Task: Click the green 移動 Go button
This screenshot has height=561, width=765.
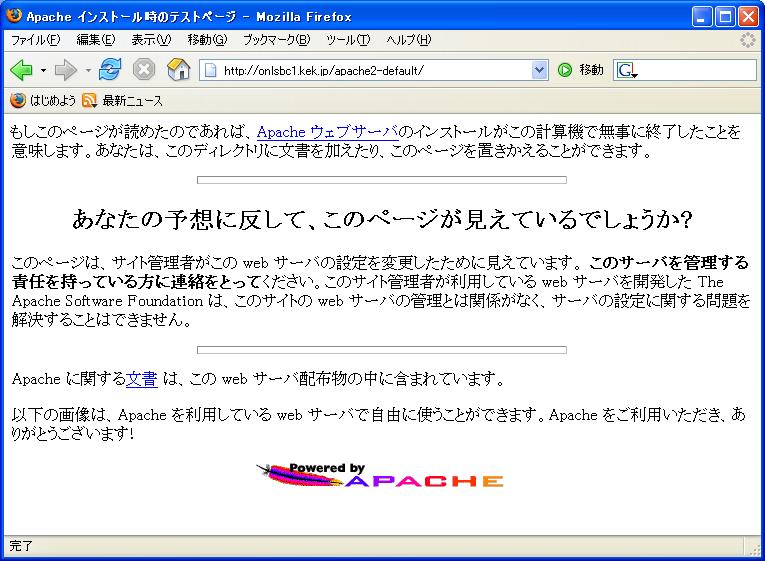Action: pos(581,70)
